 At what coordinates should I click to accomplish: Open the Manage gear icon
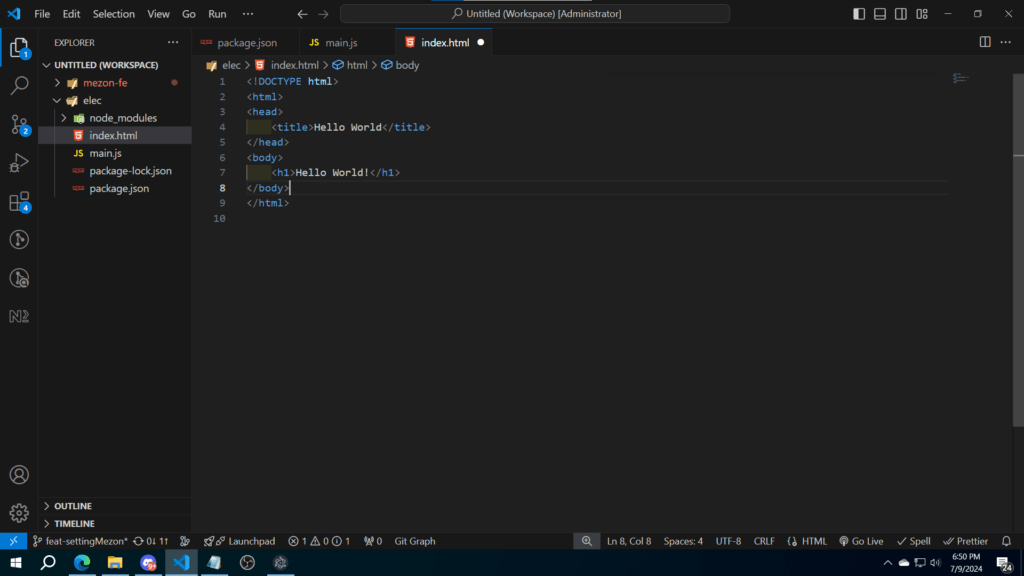click(x=19, y=513)
